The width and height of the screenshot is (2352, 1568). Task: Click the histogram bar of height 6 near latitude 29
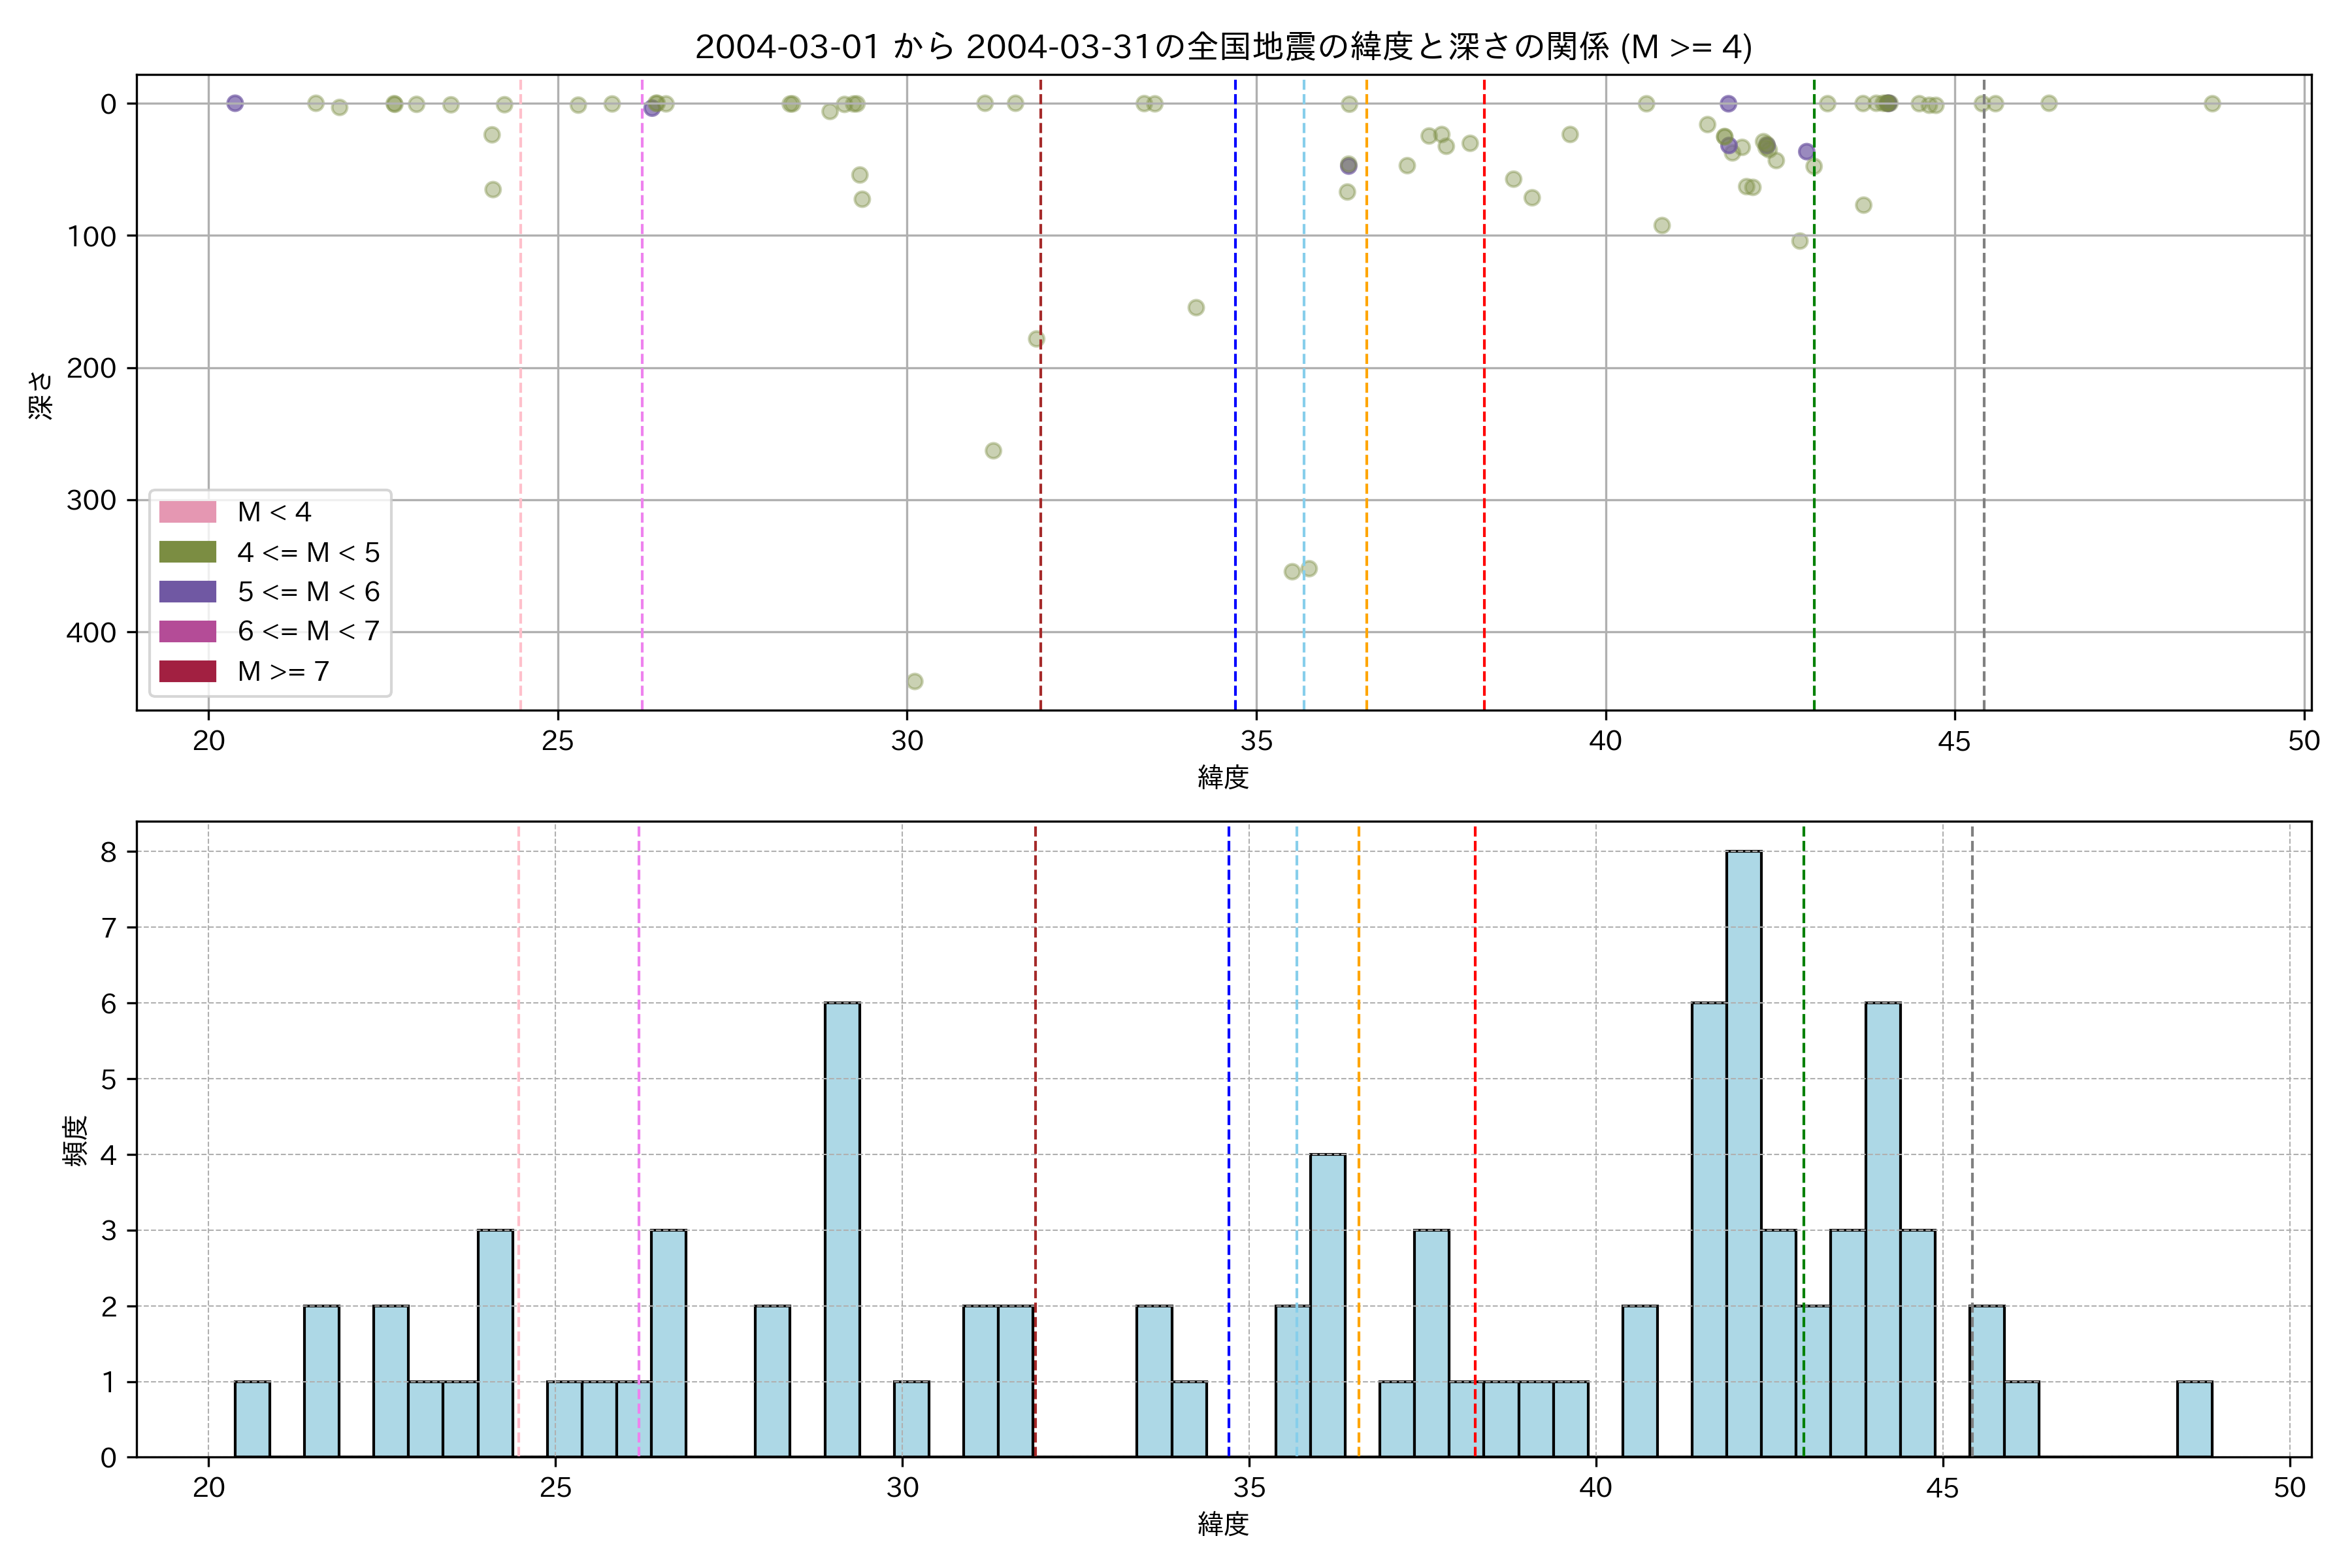pos(842,1230)
